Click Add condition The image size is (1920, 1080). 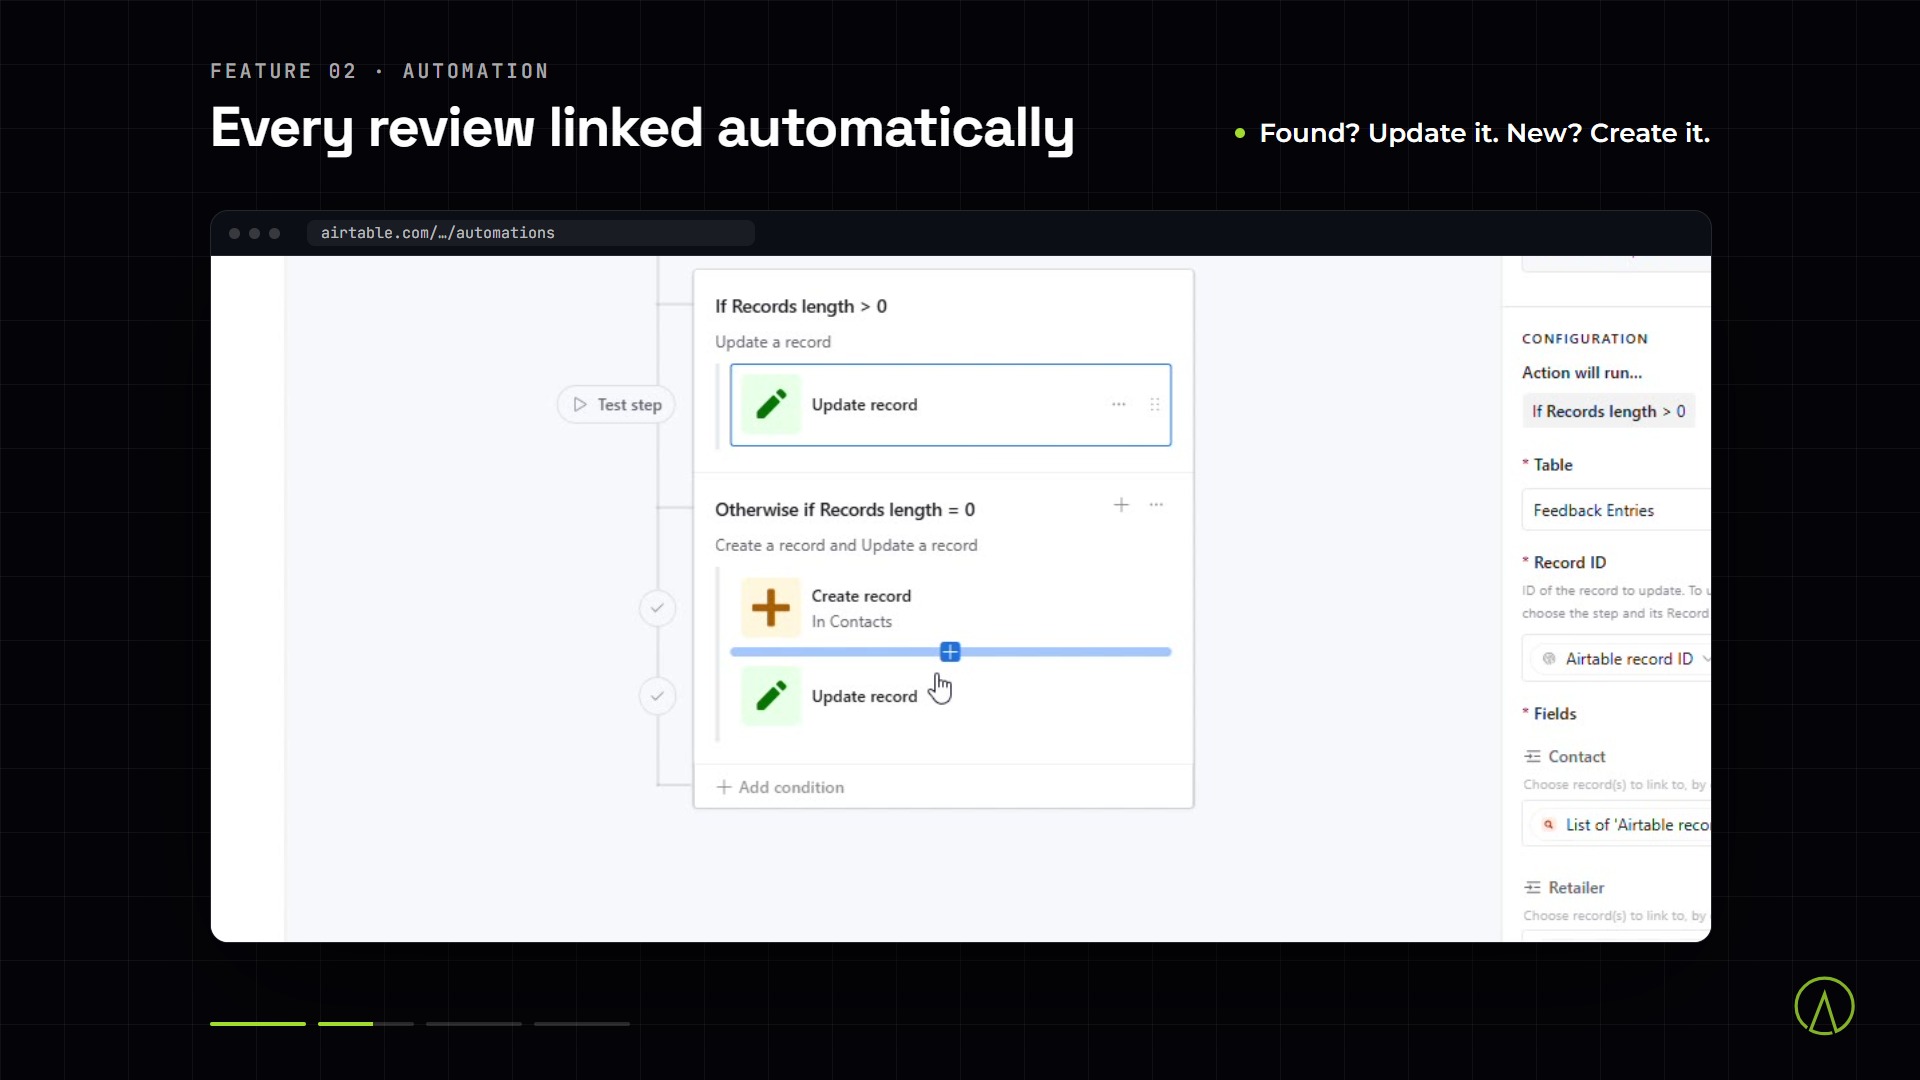pos(780,788)
